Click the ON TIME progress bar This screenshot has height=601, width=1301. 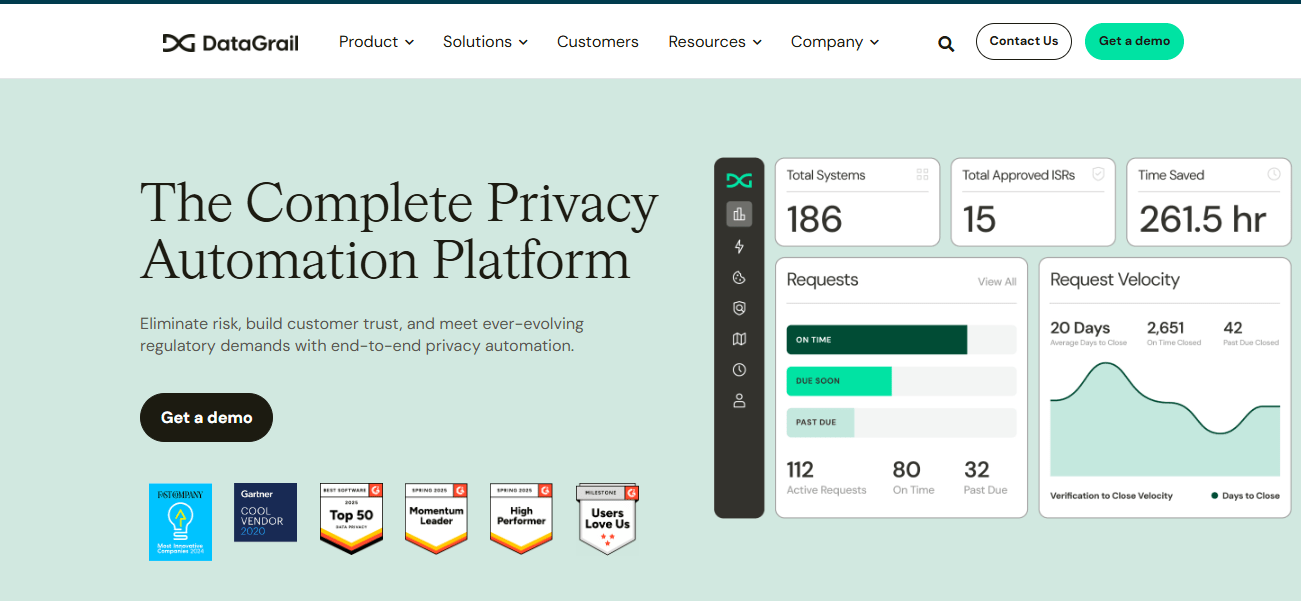[901, 340]
